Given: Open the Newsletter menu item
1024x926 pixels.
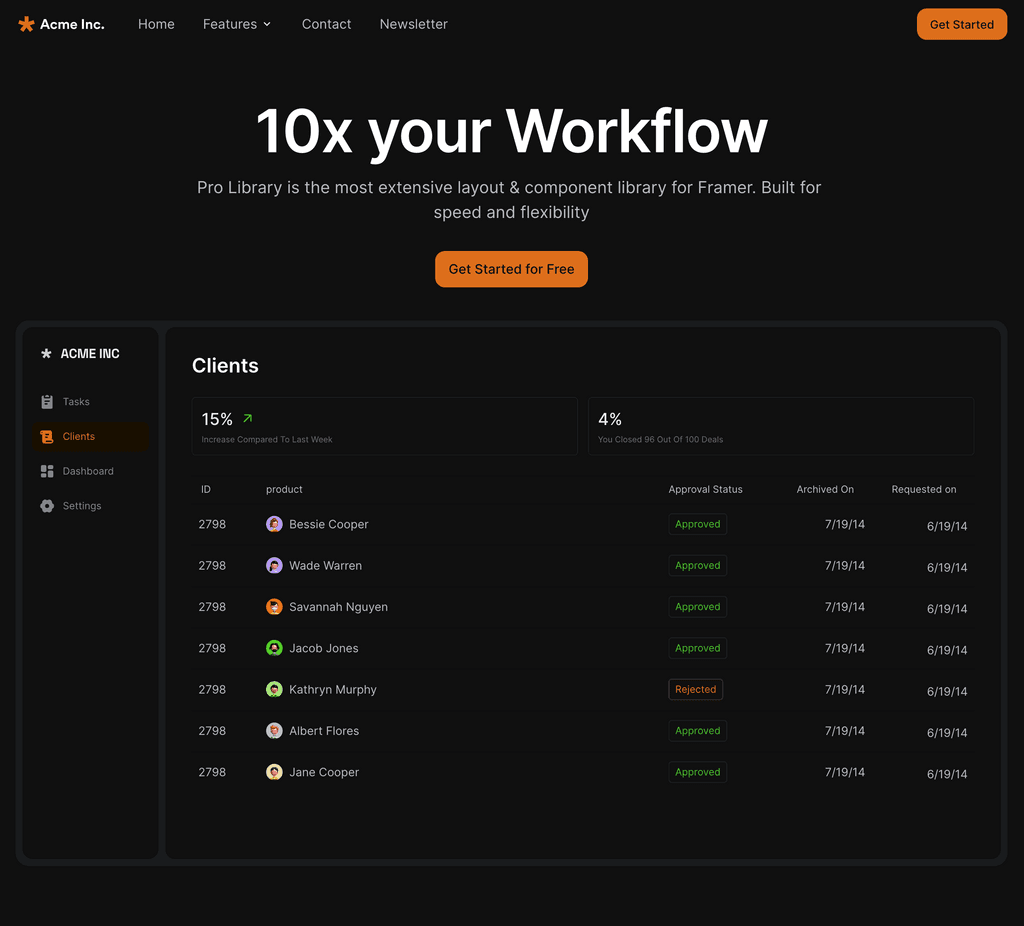Looking at the screenshot, I should coord(413,24).
